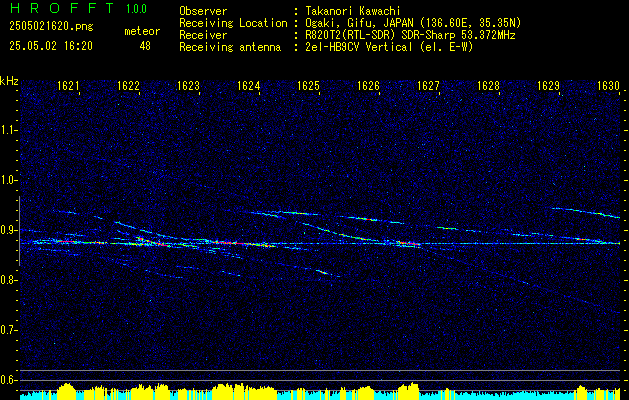Click frequency axis label 0.9

8,230
